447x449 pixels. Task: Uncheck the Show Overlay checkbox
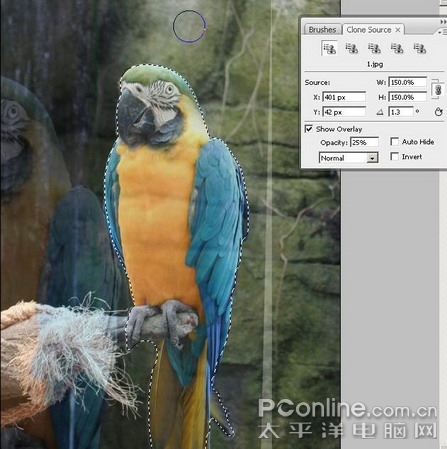(309, 129)
